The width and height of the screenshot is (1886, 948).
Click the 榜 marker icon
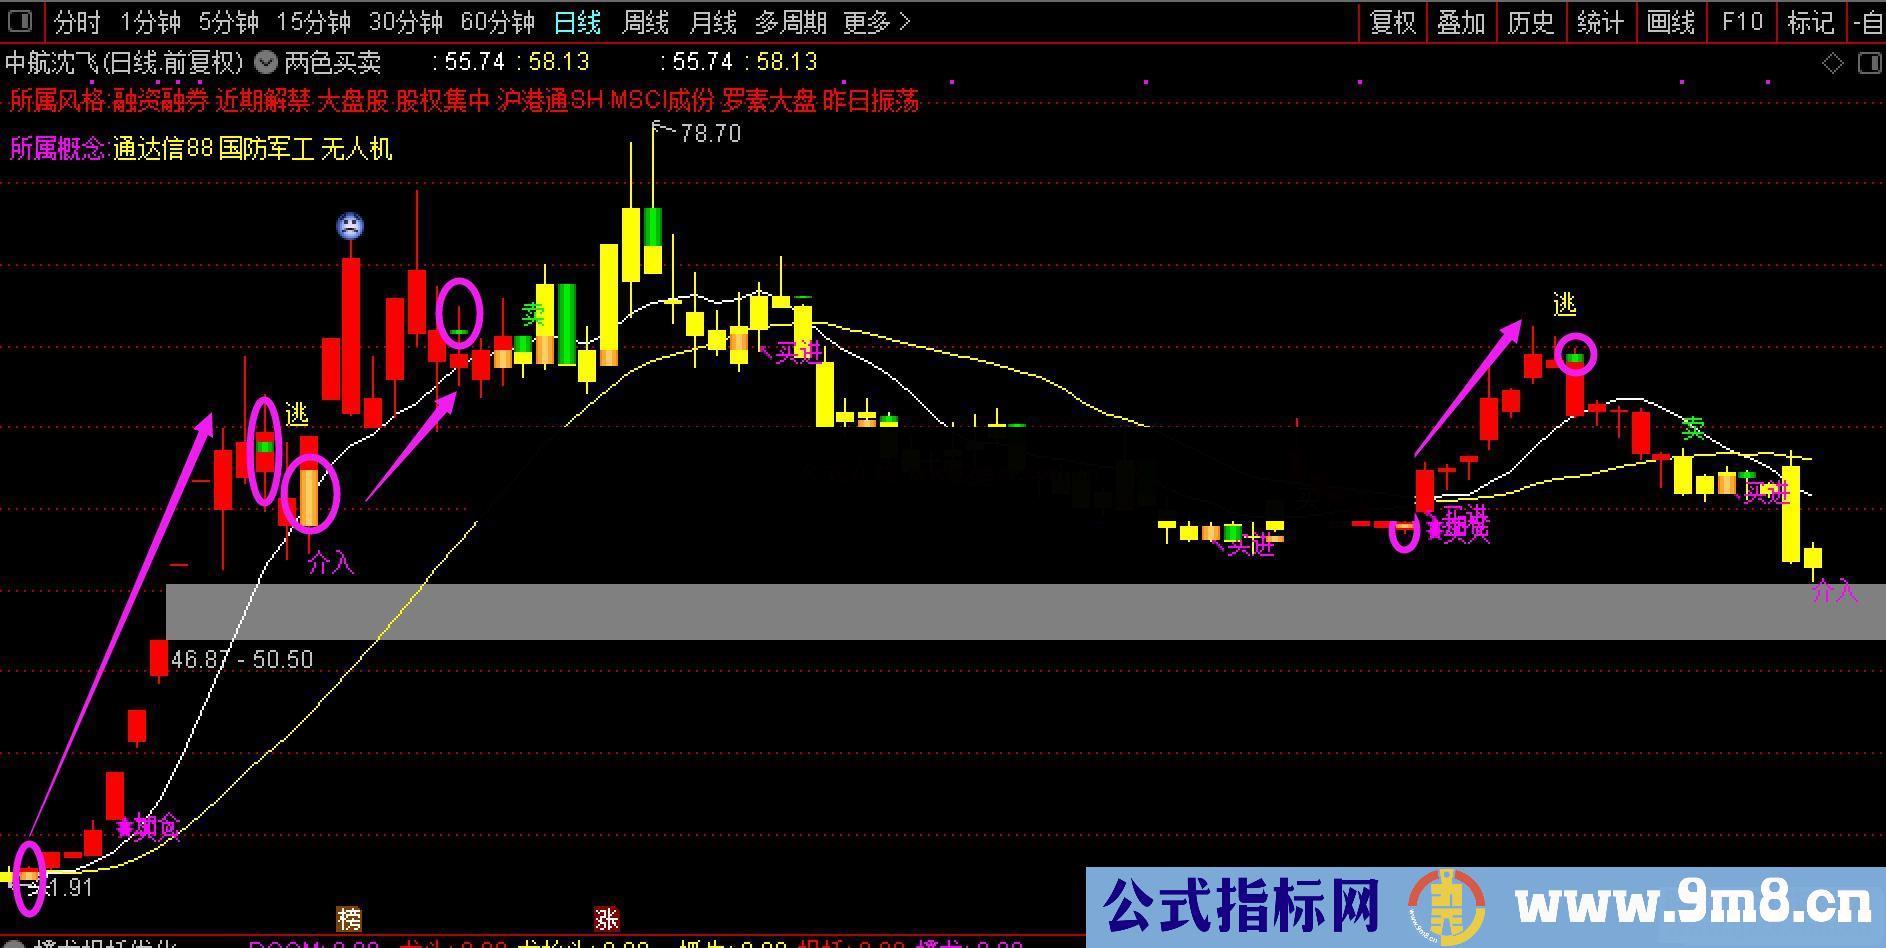tap(349, 918)
